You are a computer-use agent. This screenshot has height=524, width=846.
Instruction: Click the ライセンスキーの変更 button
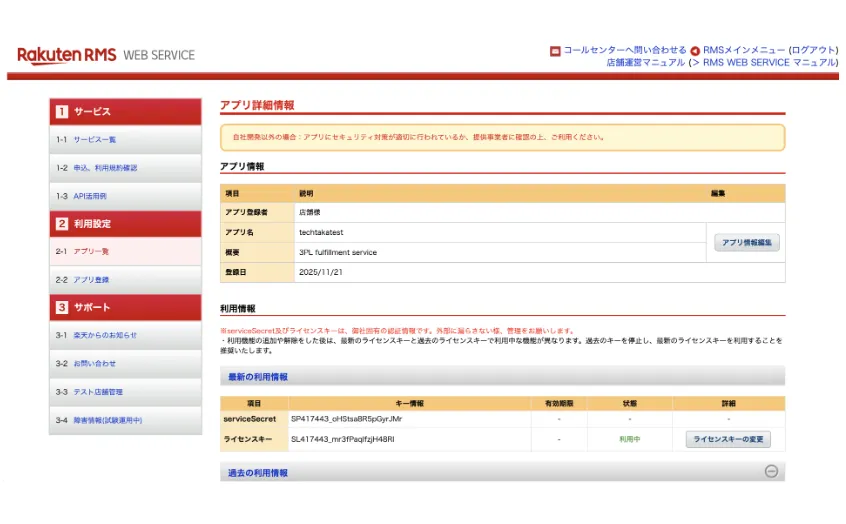(x=728, y=439)
